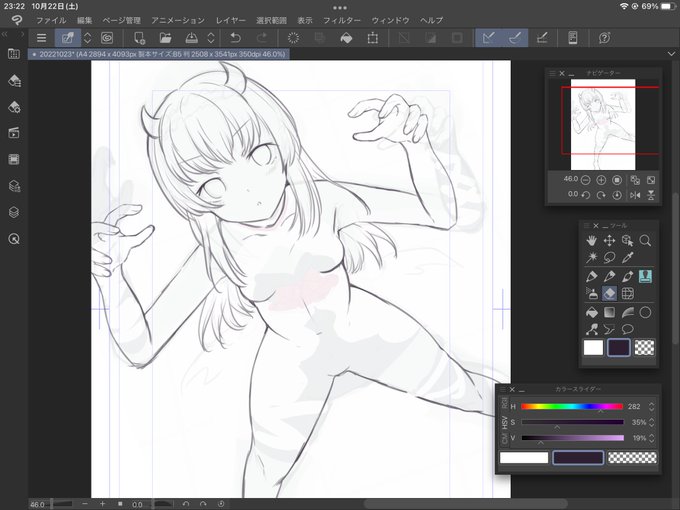Open command bar hamburger menu
The width and height of the screenshot is (680, 510).
tap(41, 38)
